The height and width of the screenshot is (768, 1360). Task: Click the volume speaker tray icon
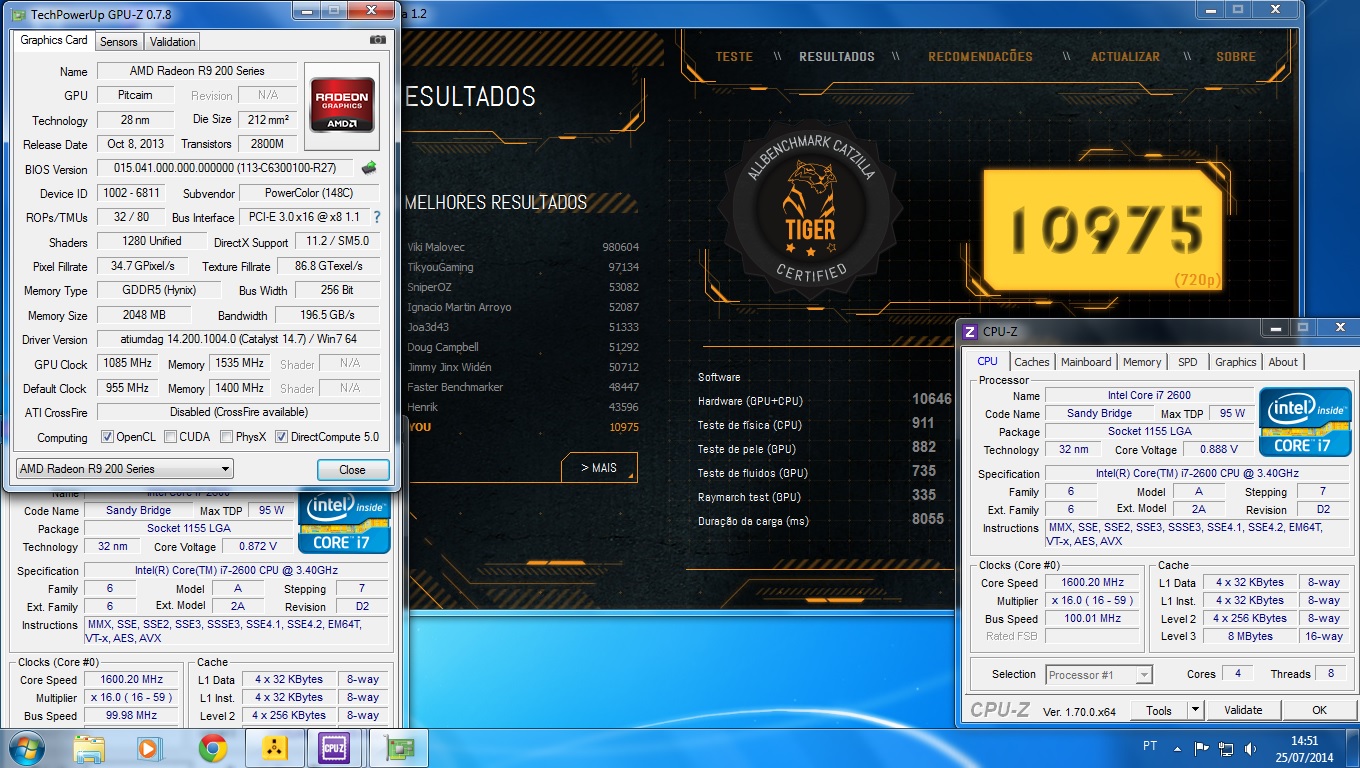(1251, 748)
